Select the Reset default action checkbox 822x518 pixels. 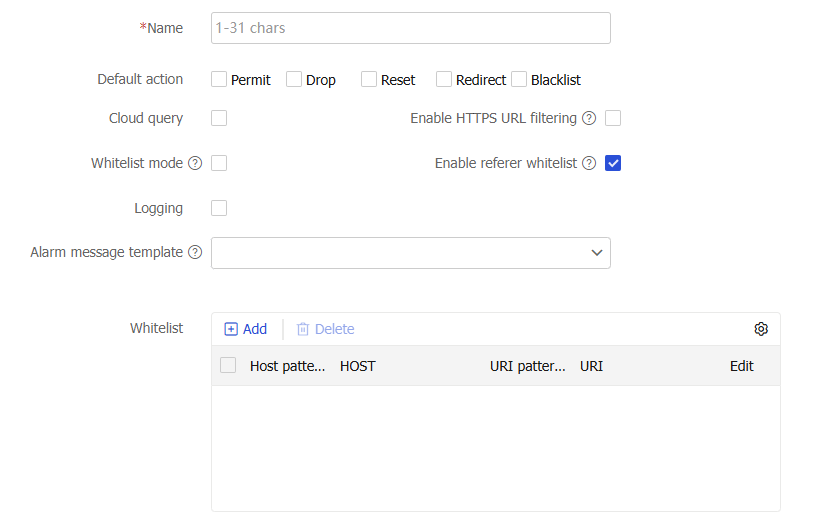click(369, 79)
